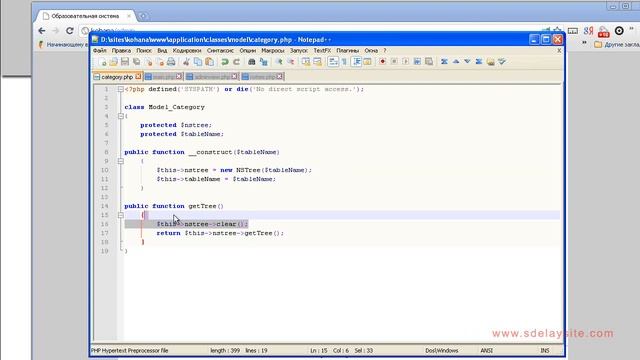This screenshot has height=360, width=640.
Task: Click the Copy toolbar icon
Action: tap(198, 62)
